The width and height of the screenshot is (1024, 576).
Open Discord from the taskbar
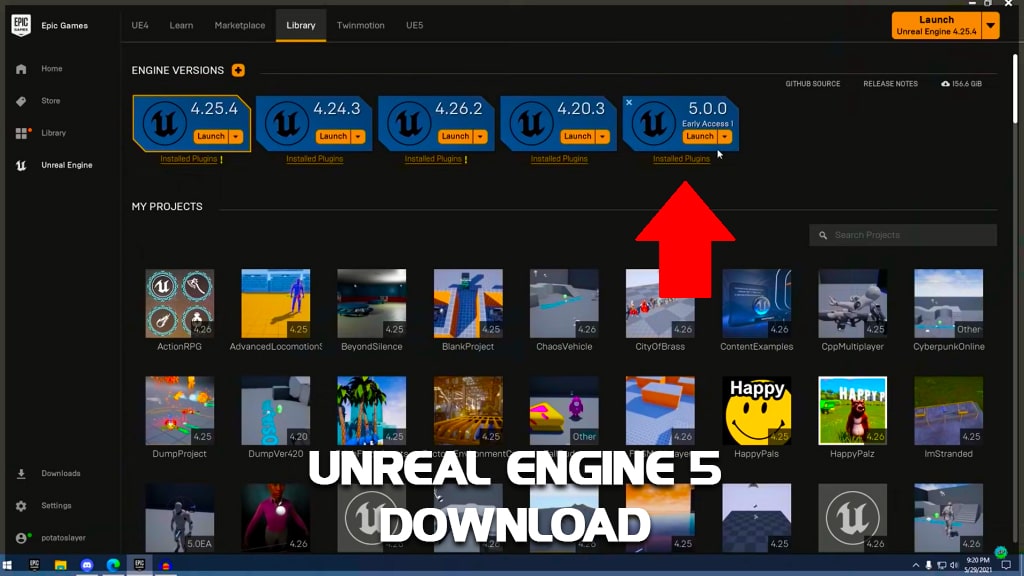[87, 565]
